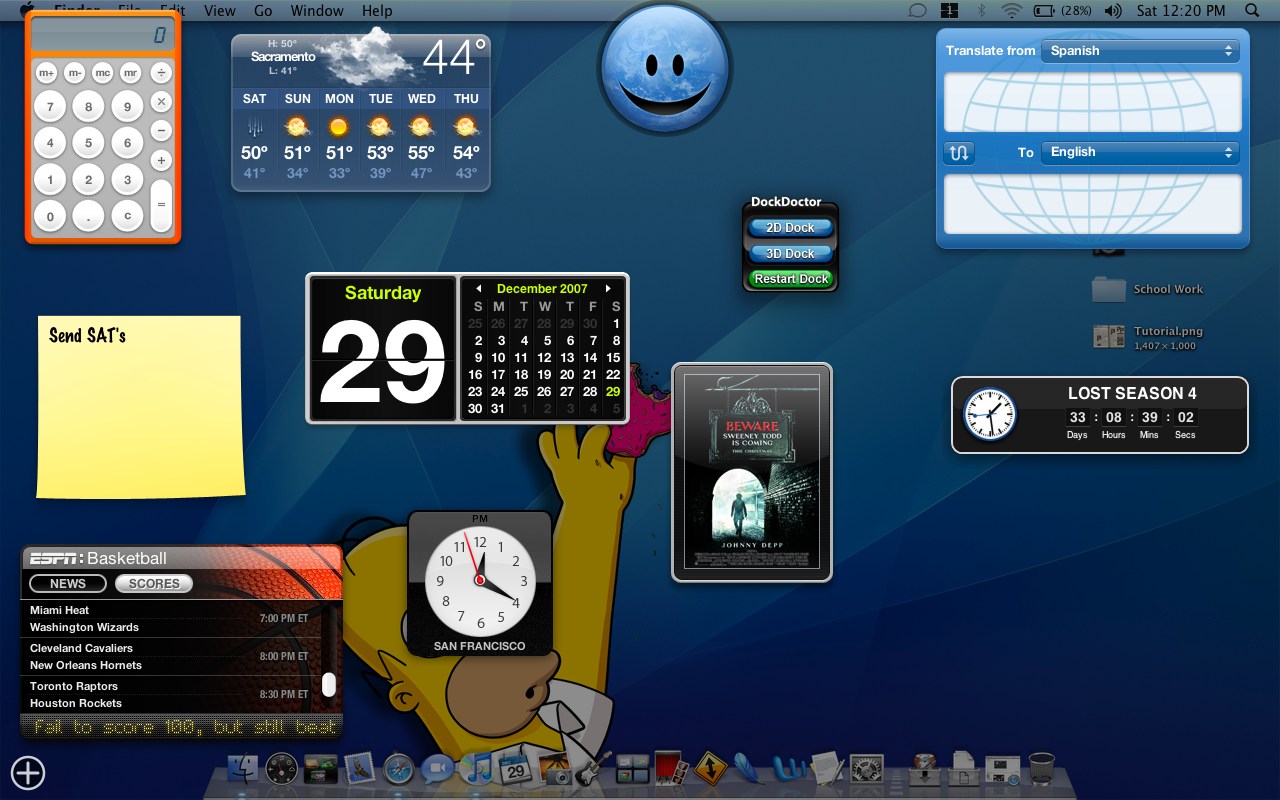Click the LOST SEASON 4 countdown widget

click(1100, 415)
